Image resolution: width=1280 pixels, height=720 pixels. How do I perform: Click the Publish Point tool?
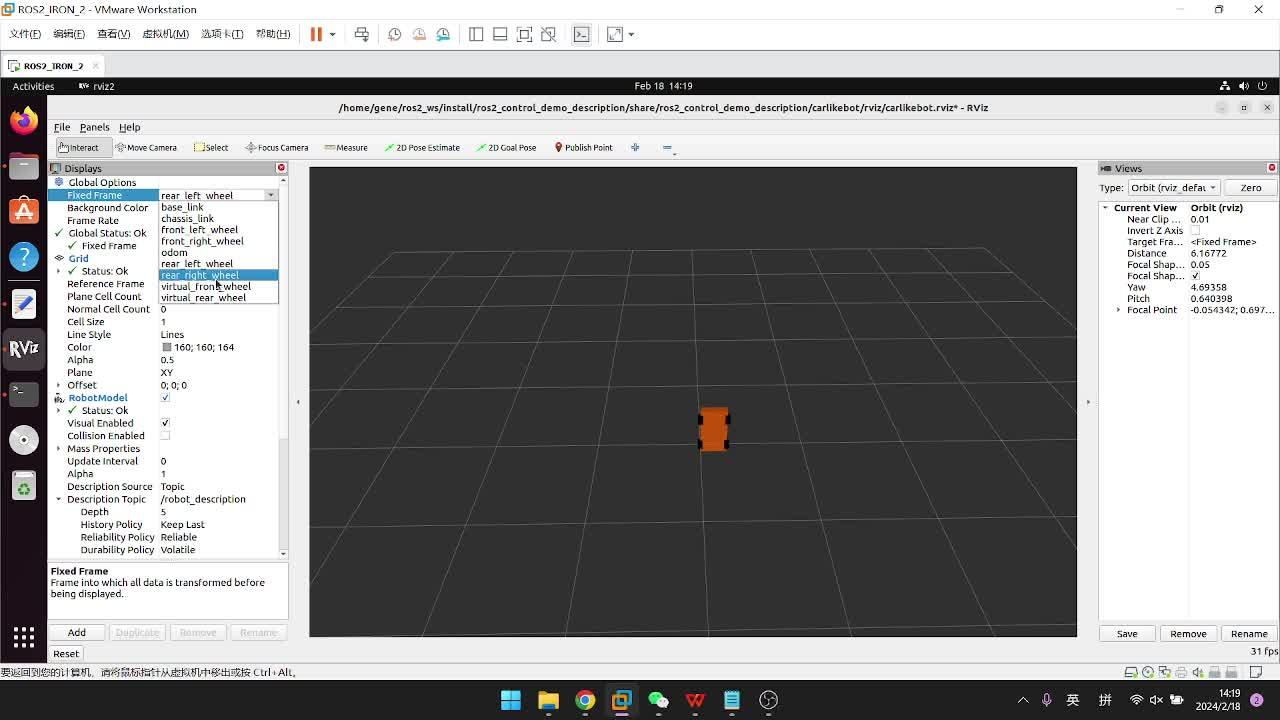coord(583,147)
